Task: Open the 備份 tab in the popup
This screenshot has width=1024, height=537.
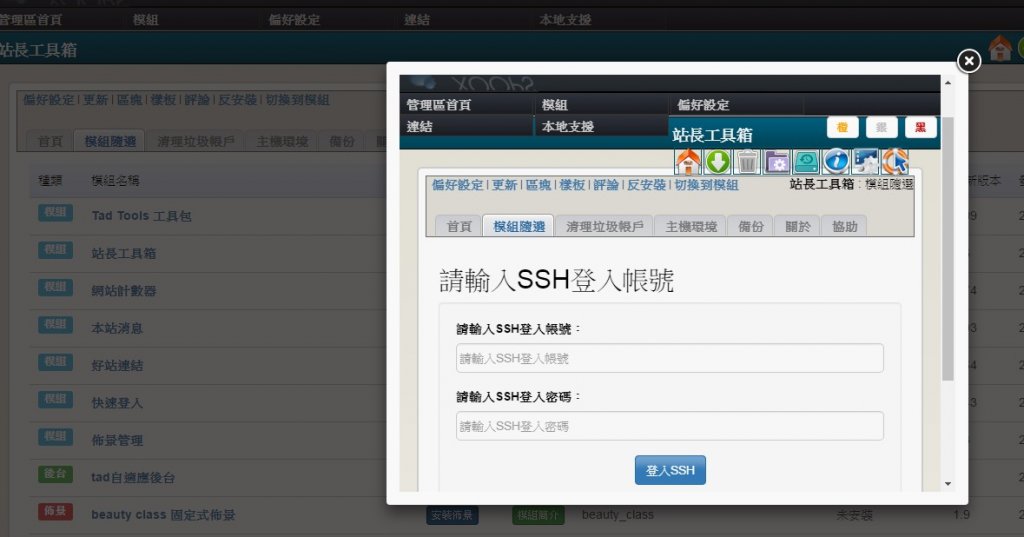Action: pos(750,226)
